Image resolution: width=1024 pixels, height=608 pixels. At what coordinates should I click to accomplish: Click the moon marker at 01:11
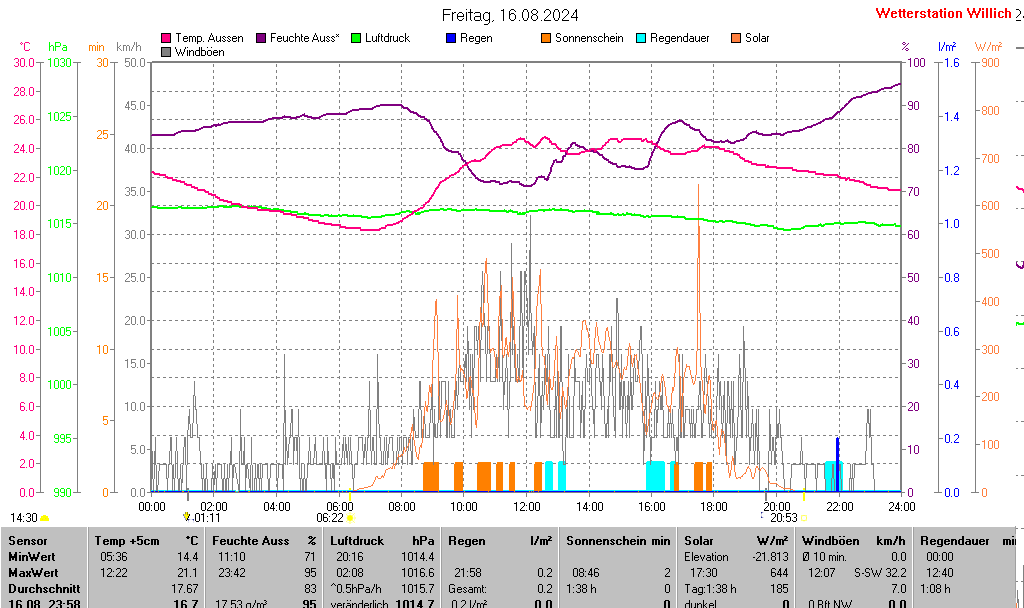(187, 517)
